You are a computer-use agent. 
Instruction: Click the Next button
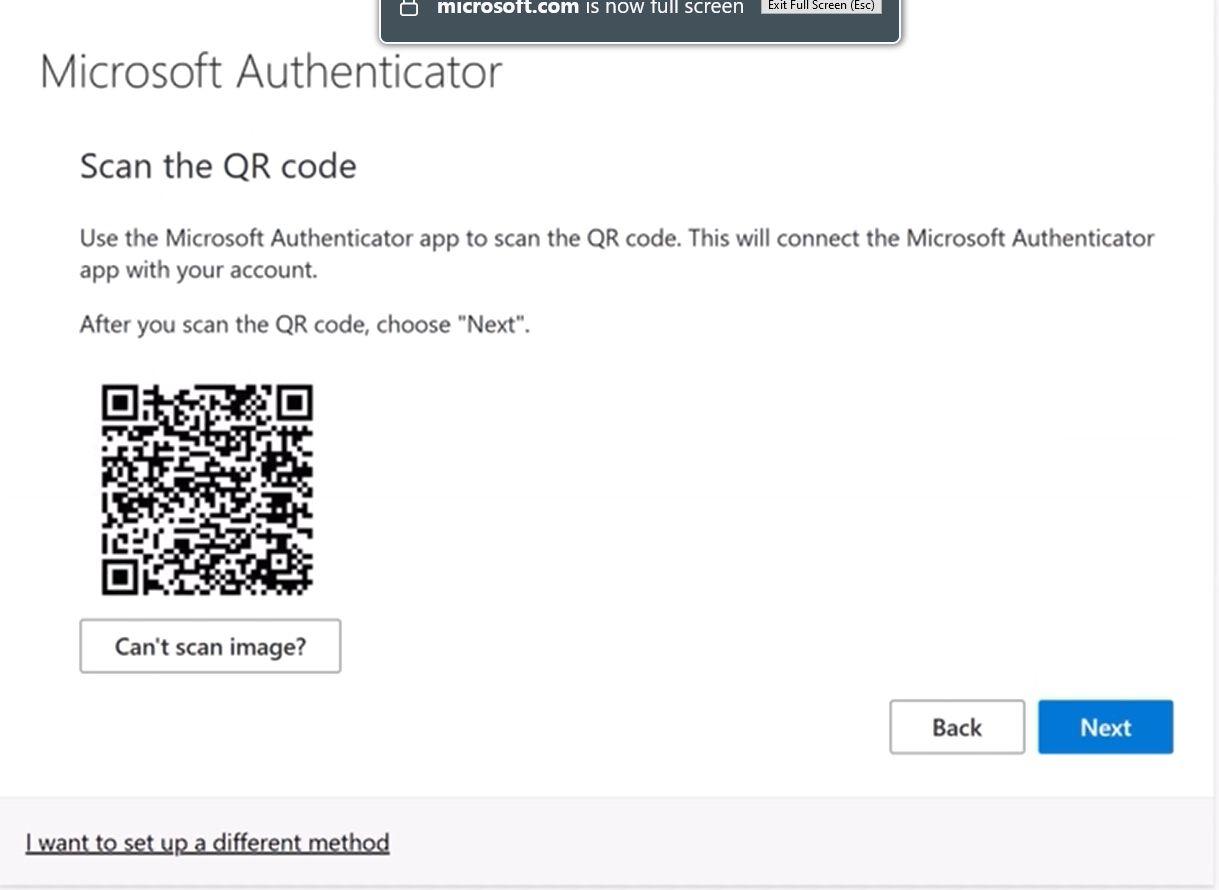click(1105, 727)
